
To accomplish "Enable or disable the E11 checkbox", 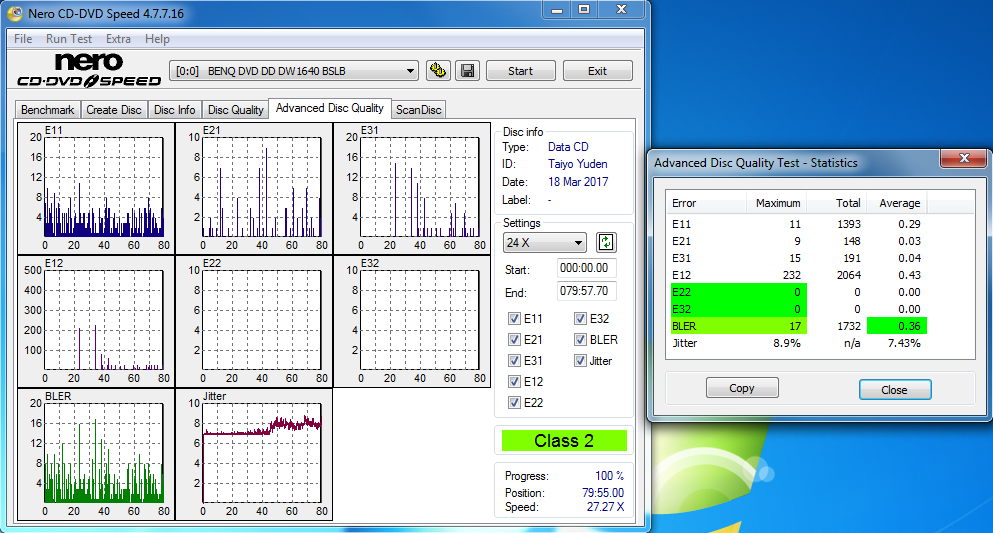I will (x=514, y=318).
